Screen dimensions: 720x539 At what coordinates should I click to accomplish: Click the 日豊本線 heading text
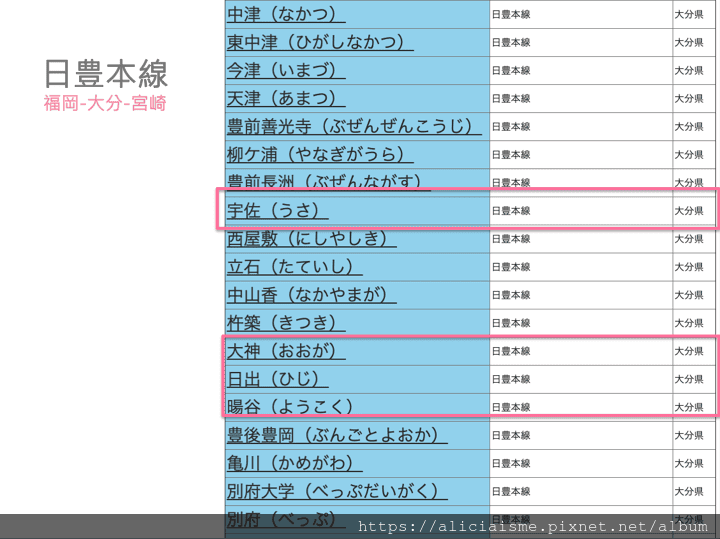pyautogui.click(x=106, y=73)
